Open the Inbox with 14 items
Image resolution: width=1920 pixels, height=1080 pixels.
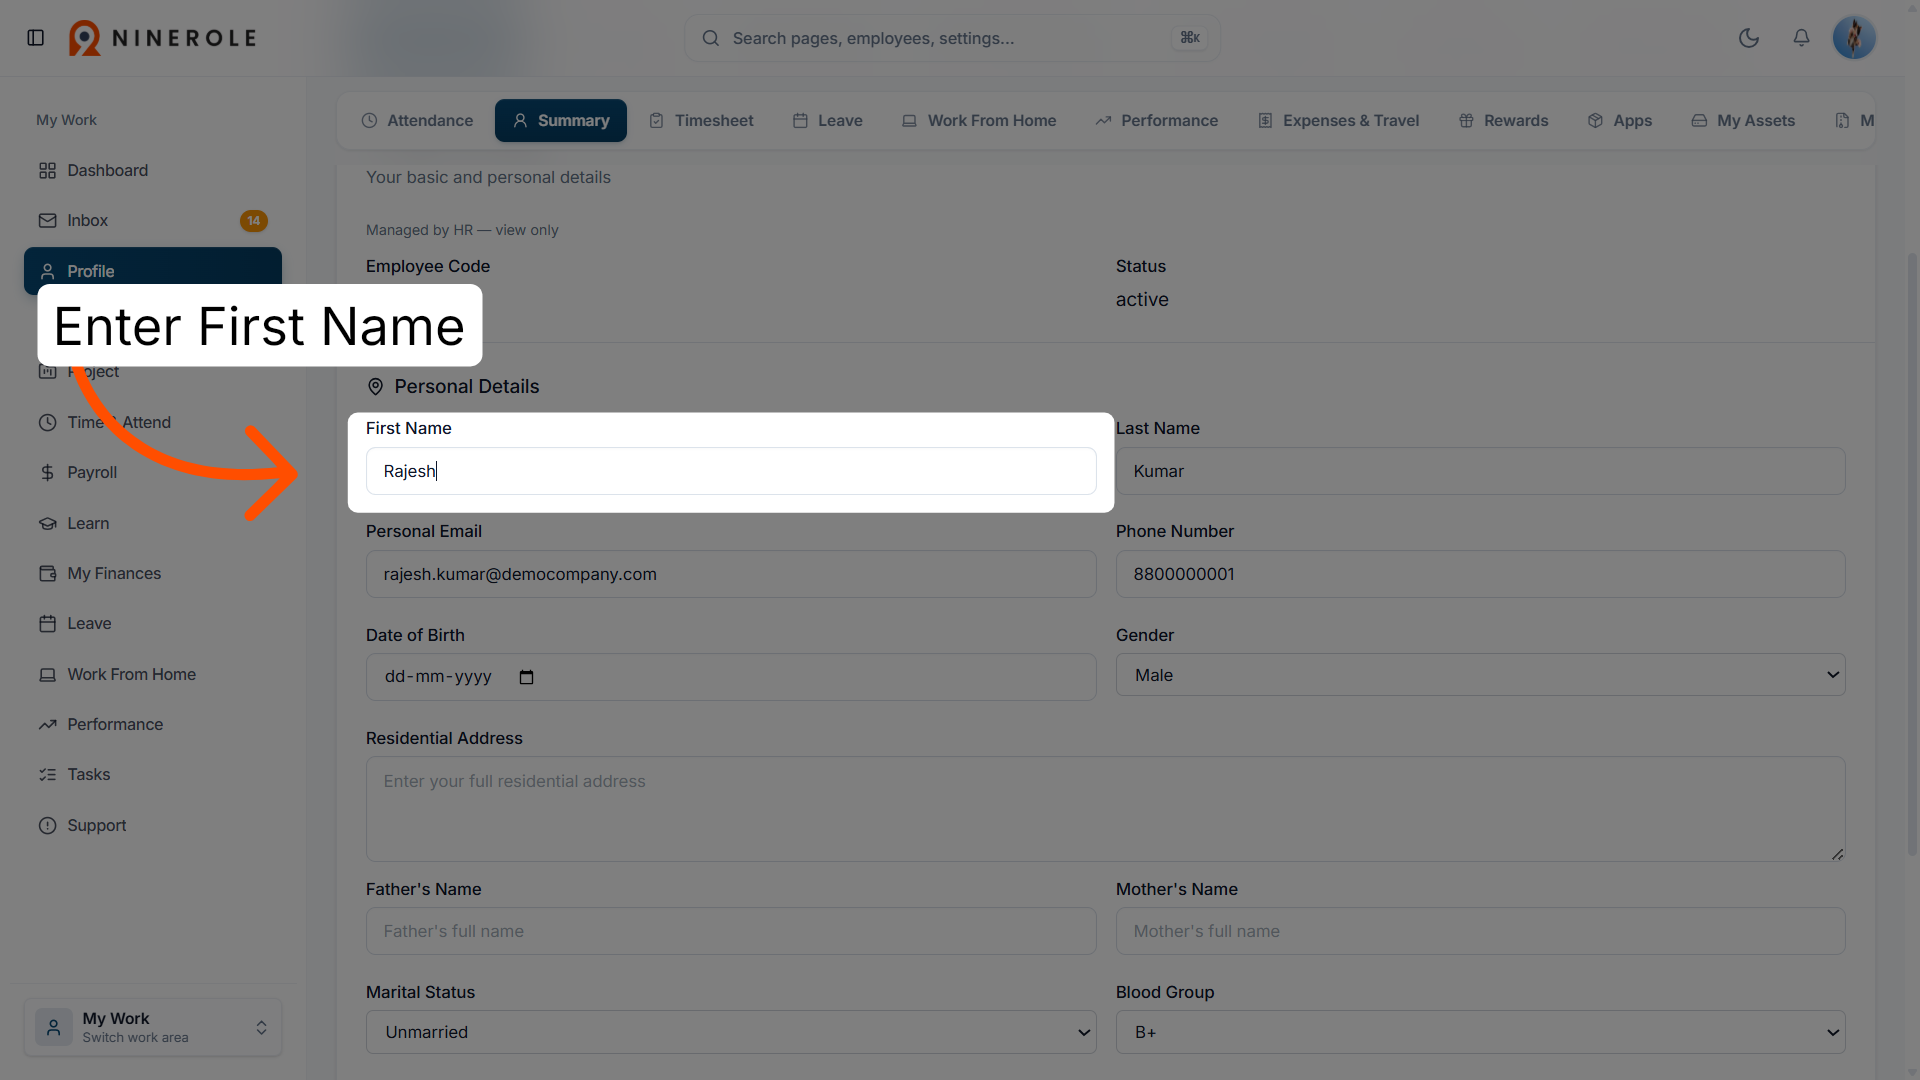coord(153,221)
